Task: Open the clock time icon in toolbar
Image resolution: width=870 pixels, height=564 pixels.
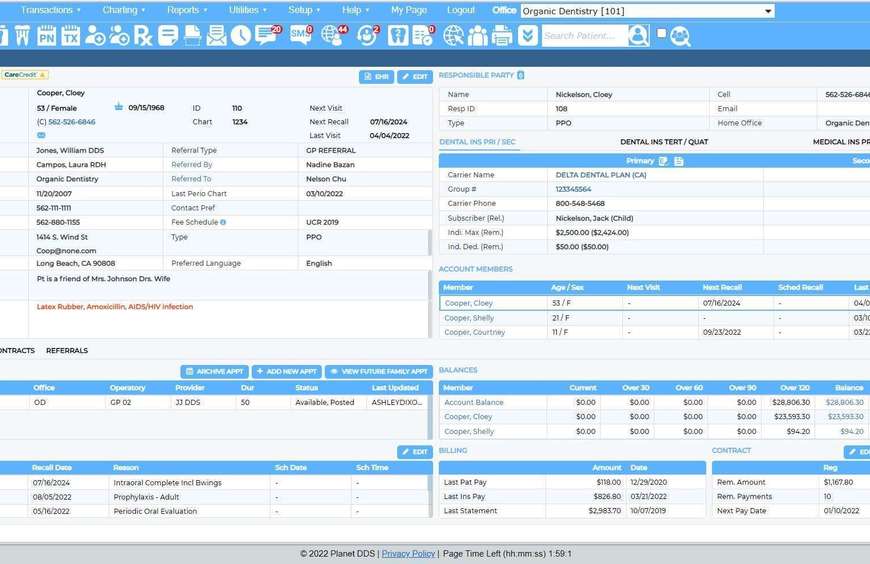Action: (241, 36)
